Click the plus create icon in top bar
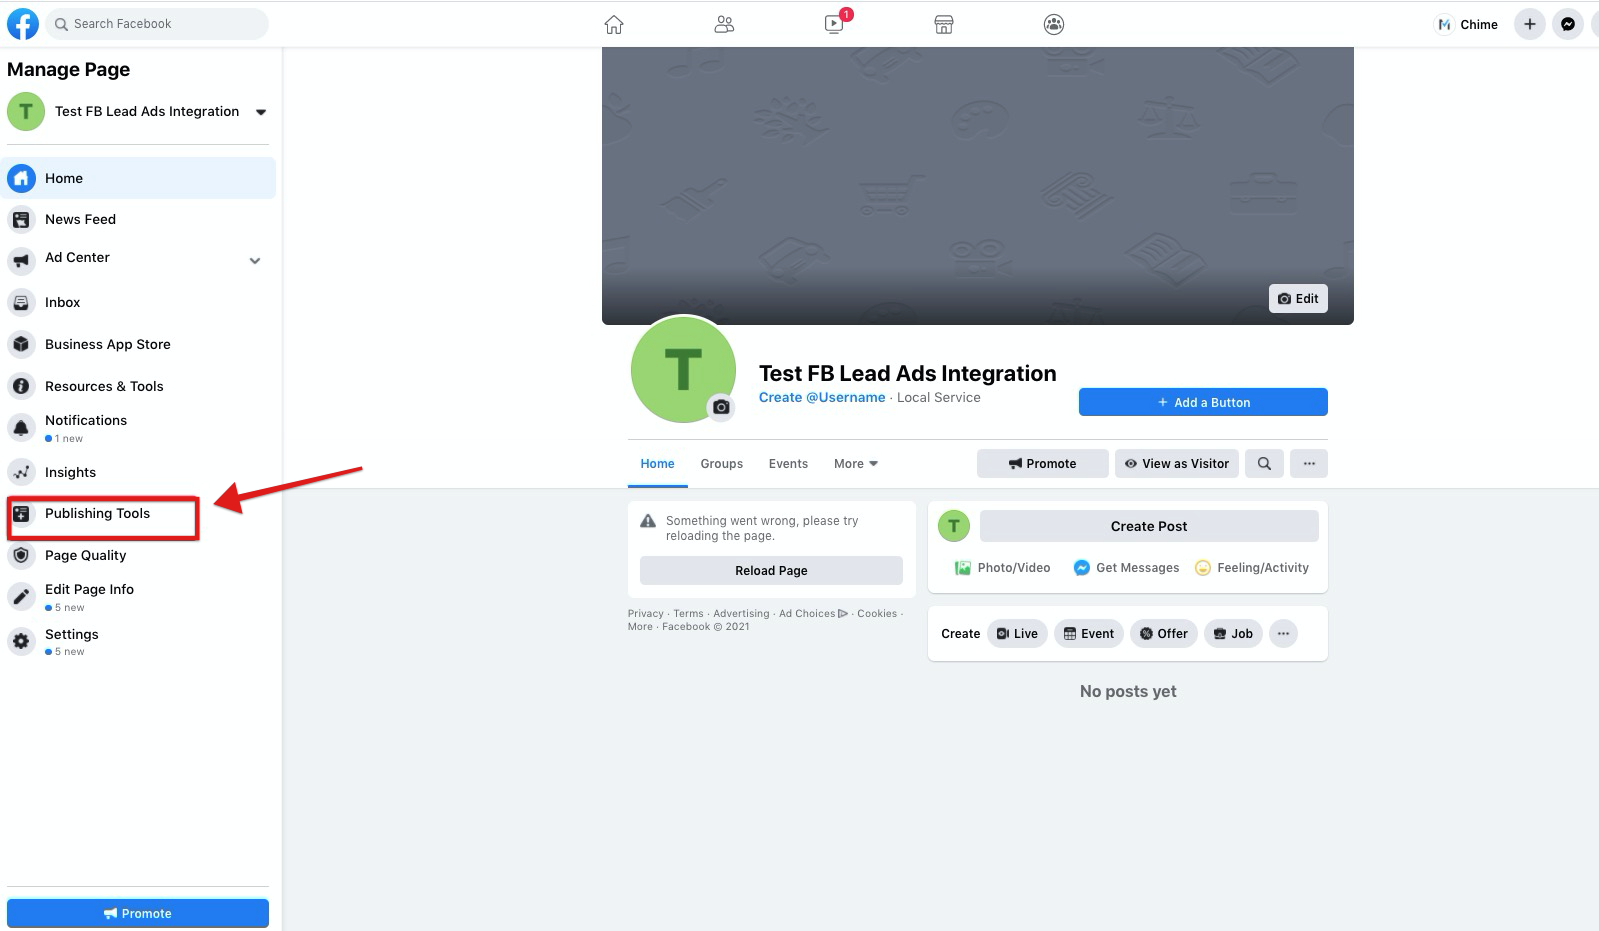 pos(1529,24)
